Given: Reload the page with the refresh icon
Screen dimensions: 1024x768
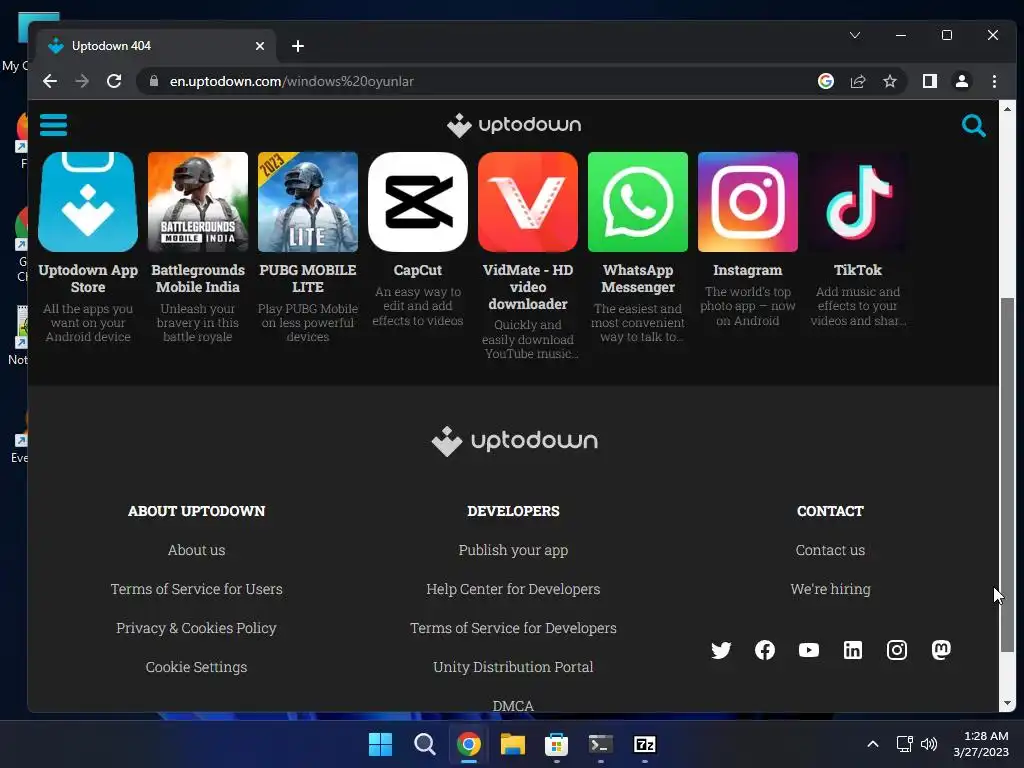Looking at the screenshot, I should [114, 81].
